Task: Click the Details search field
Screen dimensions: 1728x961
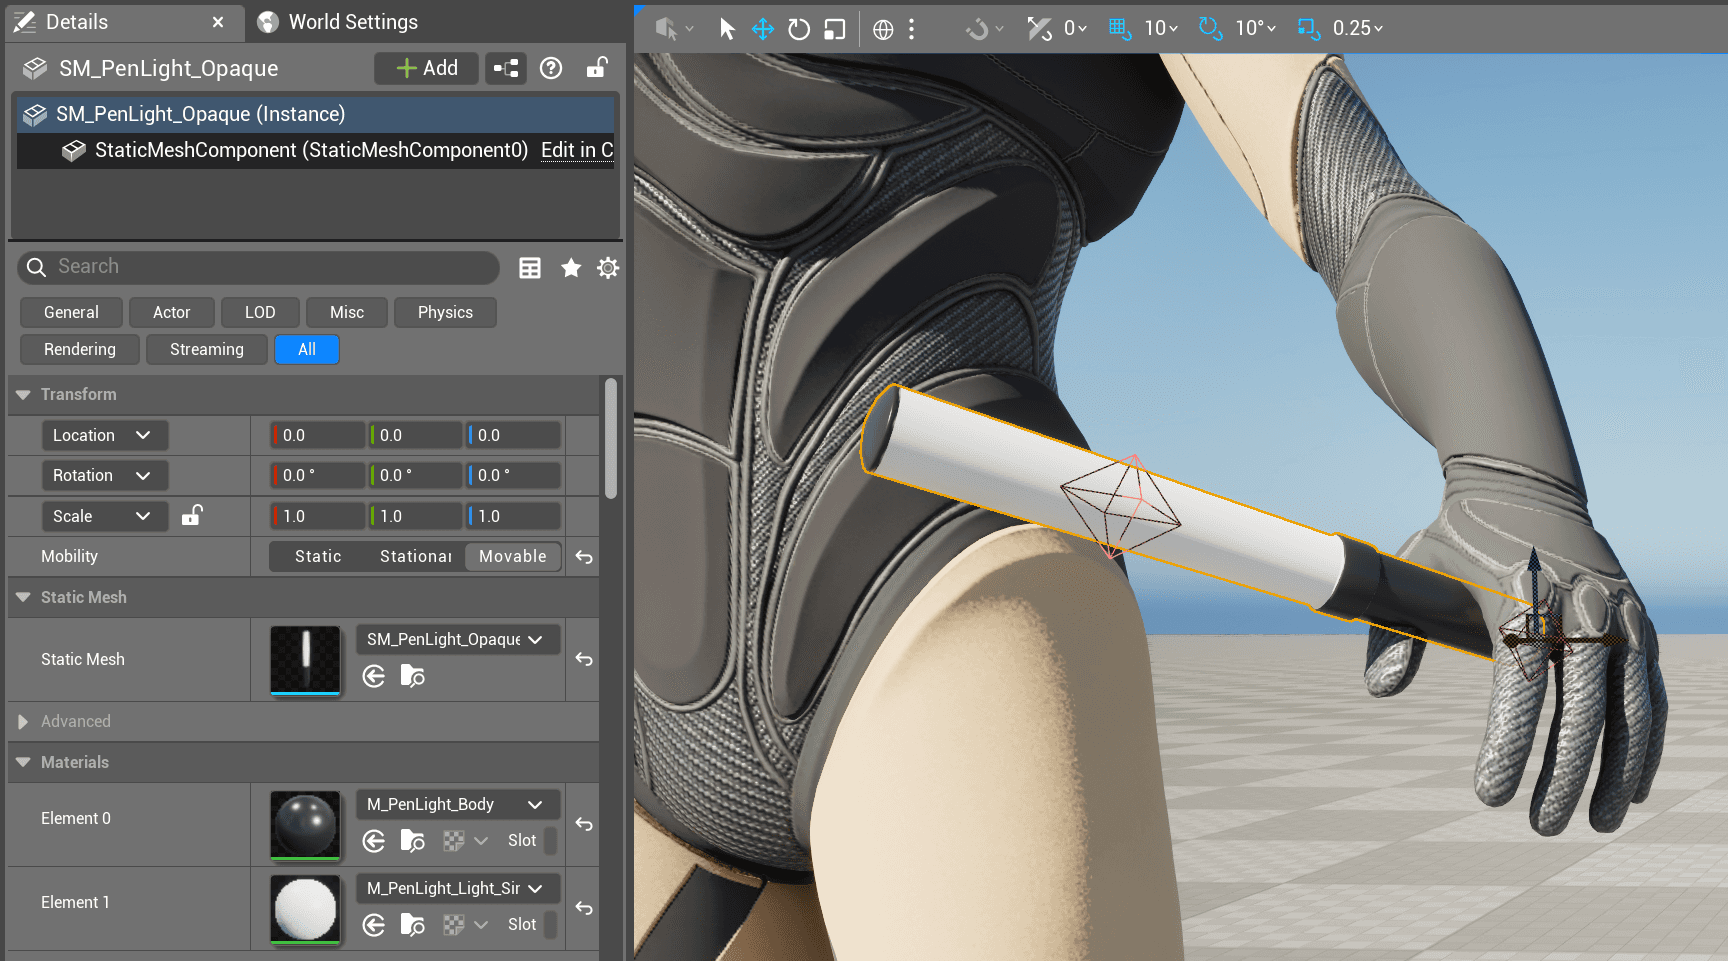Action: point(270,267)
